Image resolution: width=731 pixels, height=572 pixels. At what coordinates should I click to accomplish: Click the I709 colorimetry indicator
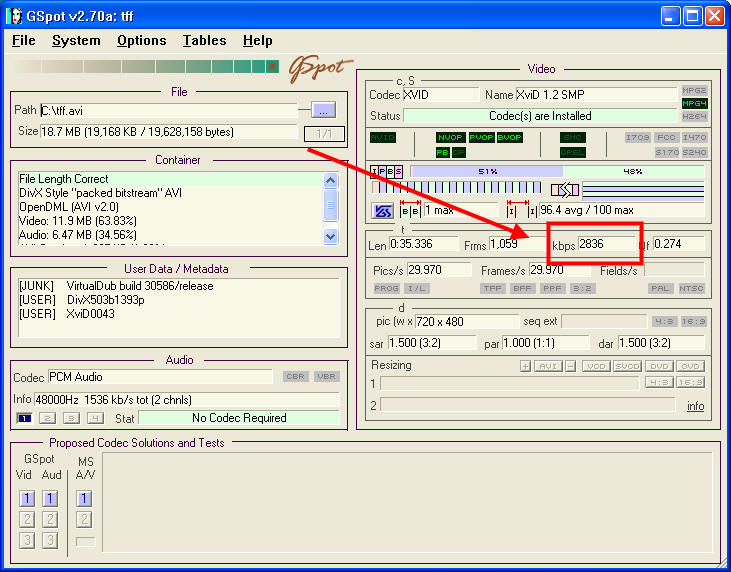(638, 138)
